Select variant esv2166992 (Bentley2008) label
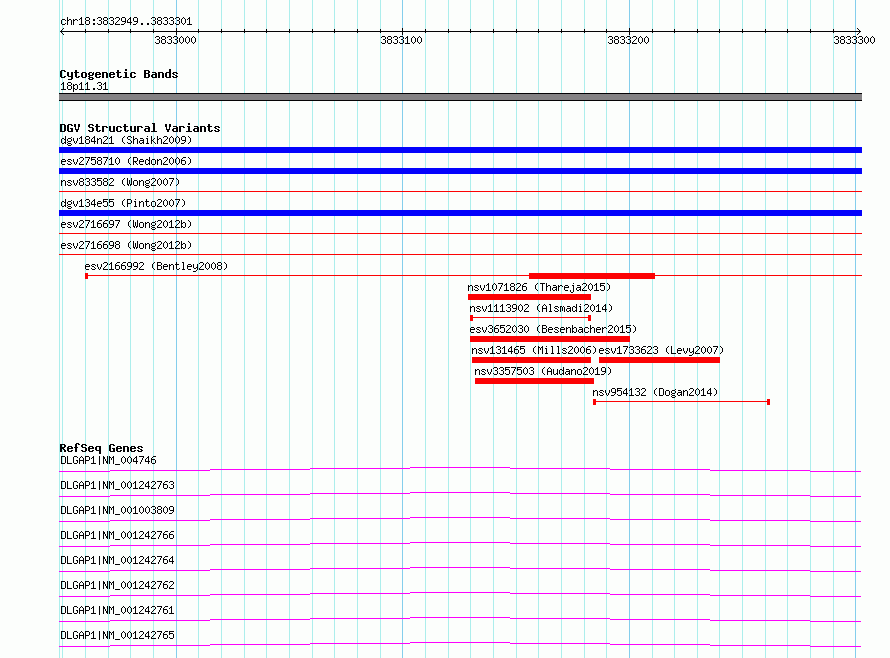This screenshot has width=890, height=658. [156, 266]
